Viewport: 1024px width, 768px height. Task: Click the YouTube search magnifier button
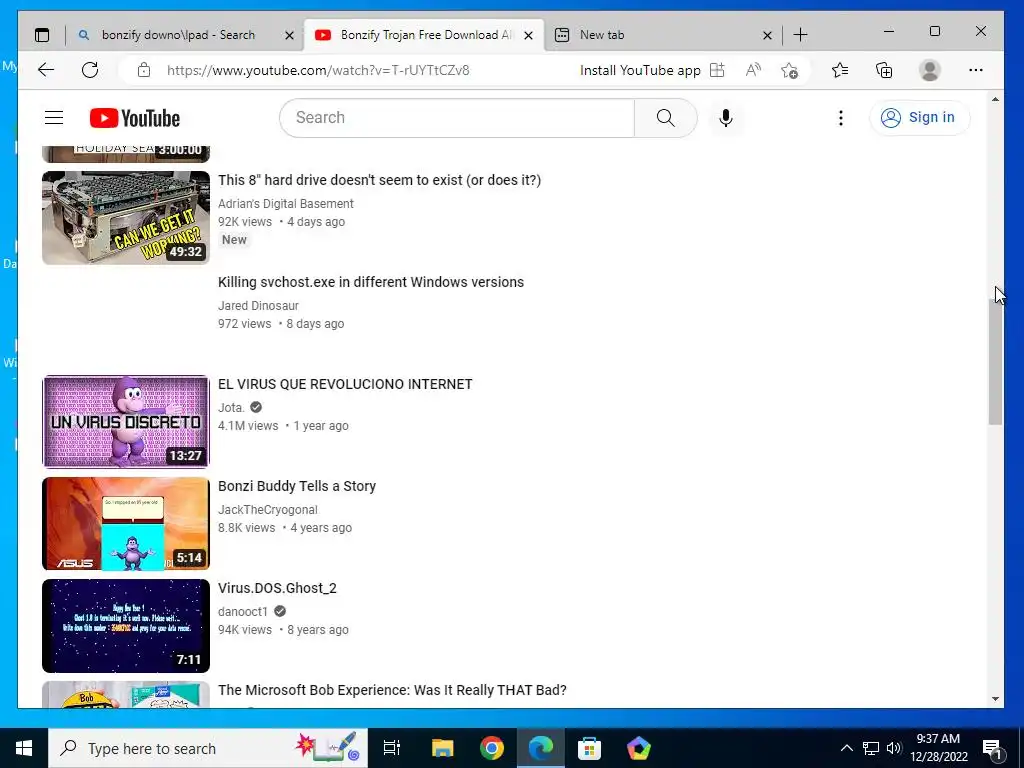tap(665, 118)
